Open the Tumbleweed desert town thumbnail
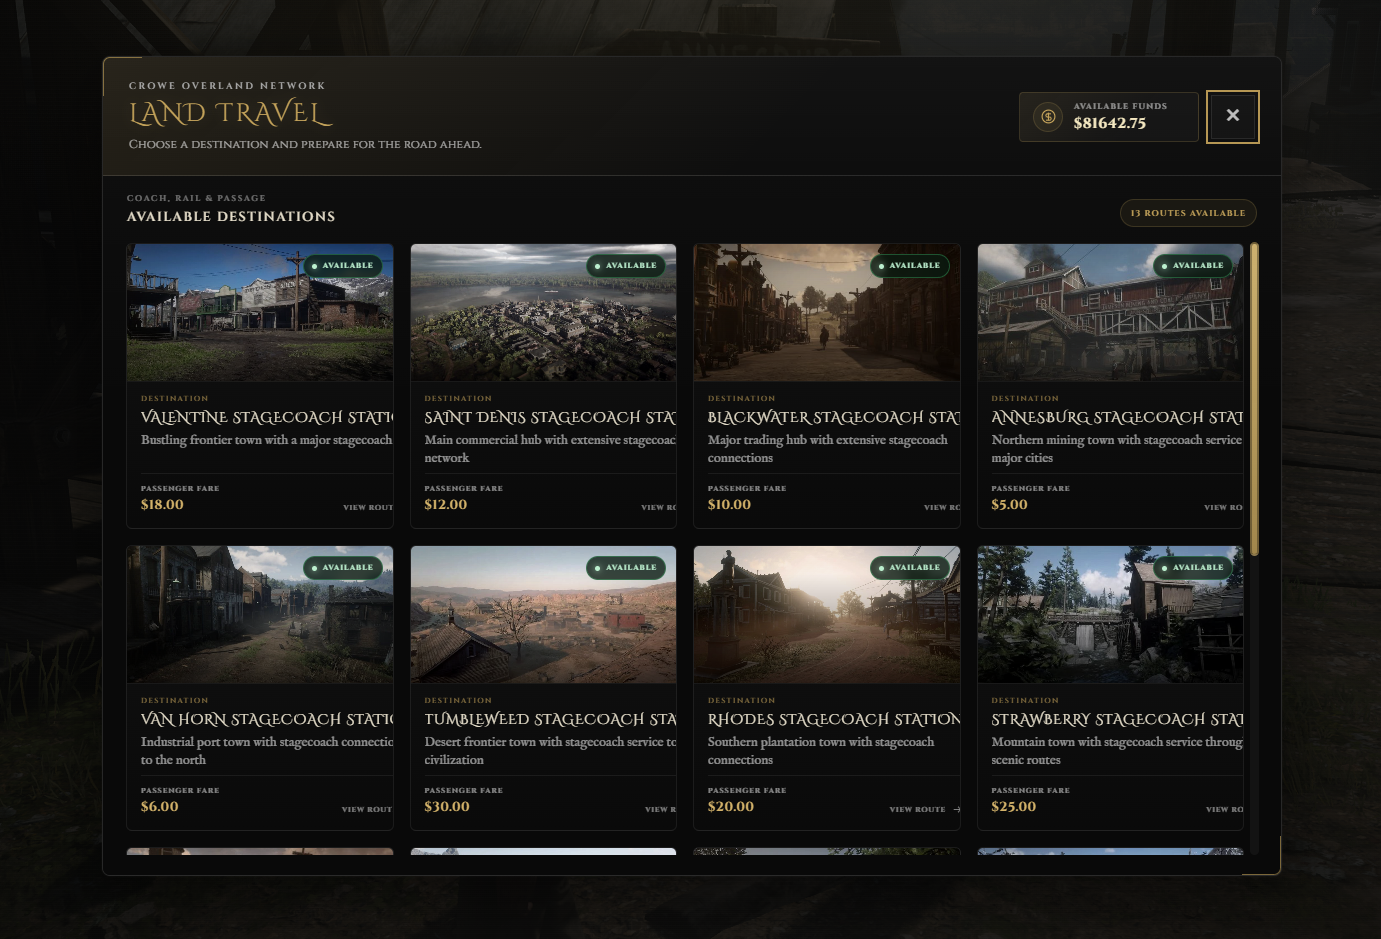Image resolution: width=1381 pixels, height=939 pixels. (x=543, y=614)
